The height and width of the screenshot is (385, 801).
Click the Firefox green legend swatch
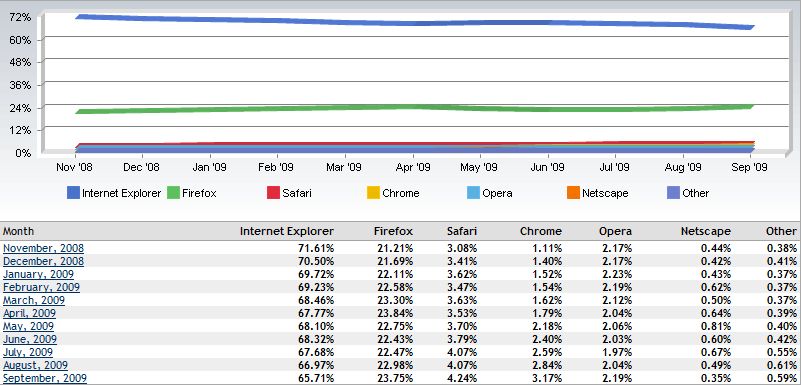(174, 193)
